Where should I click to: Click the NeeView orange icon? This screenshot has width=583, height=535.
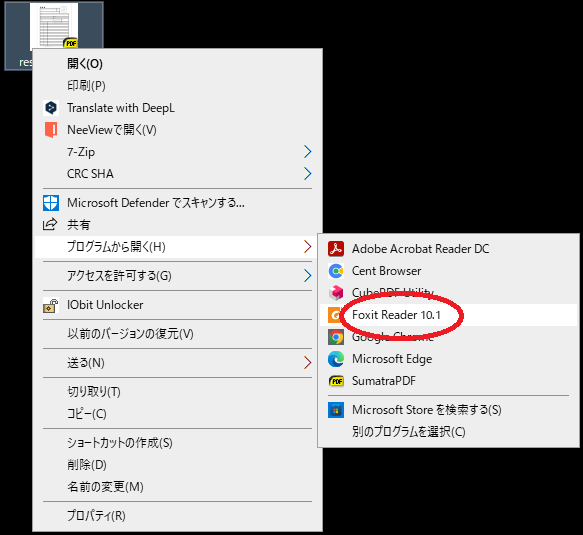[51, 130]
